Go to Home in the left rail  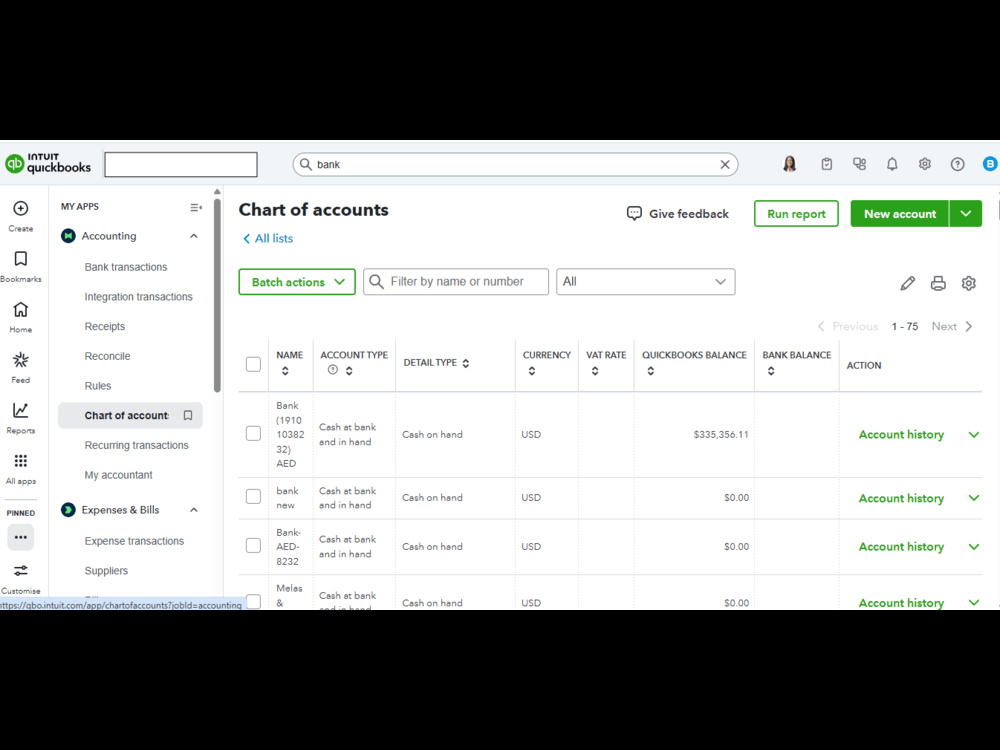[20, 309]
